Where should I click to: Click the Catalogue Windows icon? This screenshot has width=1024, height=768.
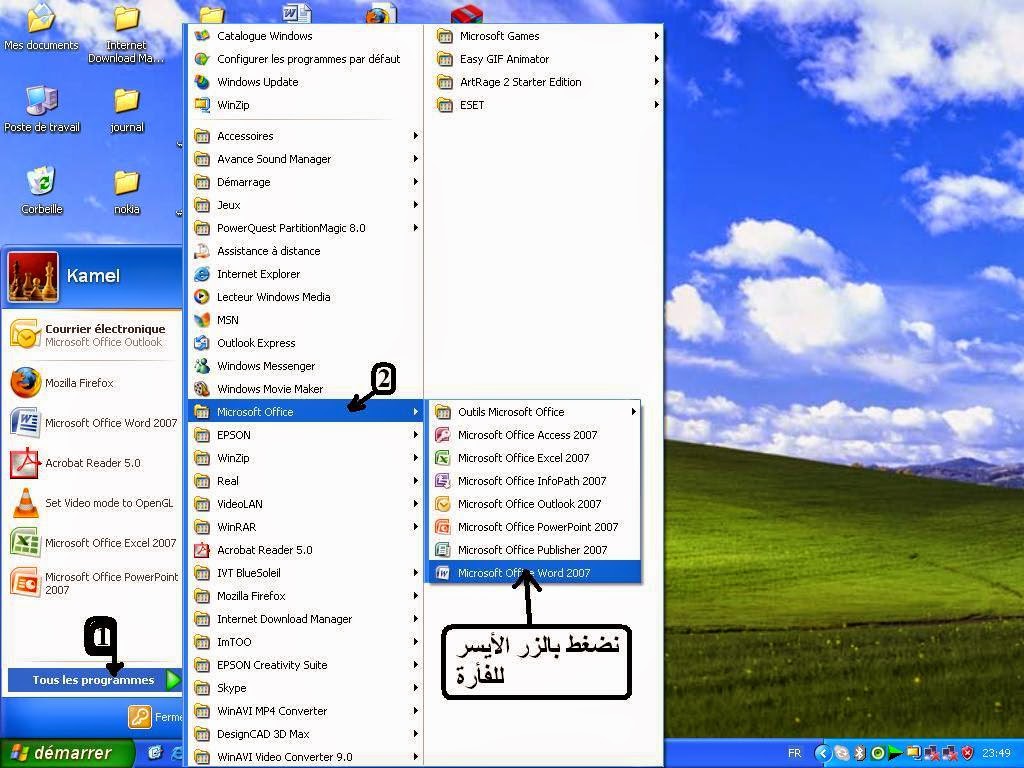pyautogui.click(x=202, y=36)
